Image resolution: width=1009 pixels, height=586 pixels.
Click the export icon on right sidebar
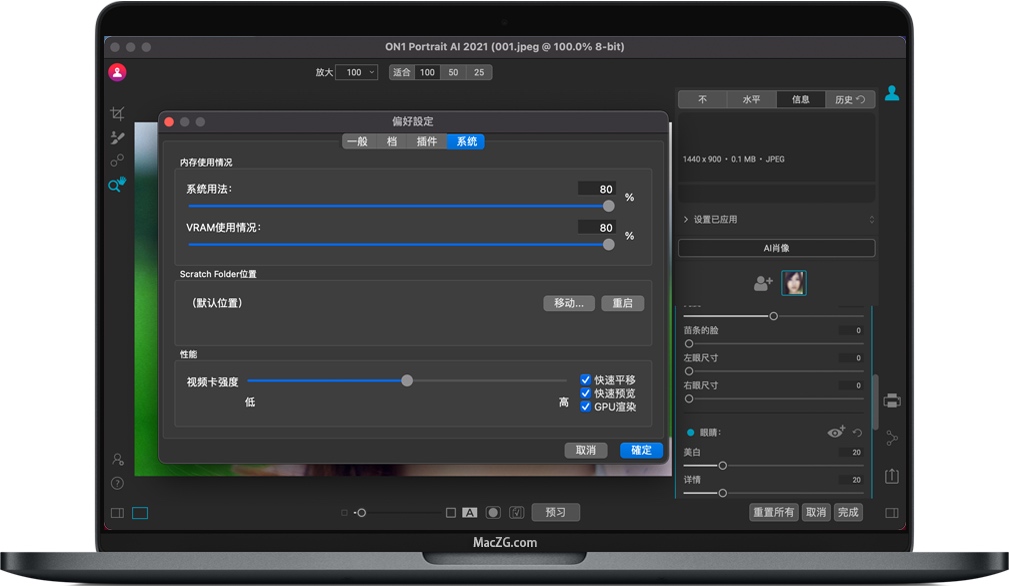click(892, 476)
